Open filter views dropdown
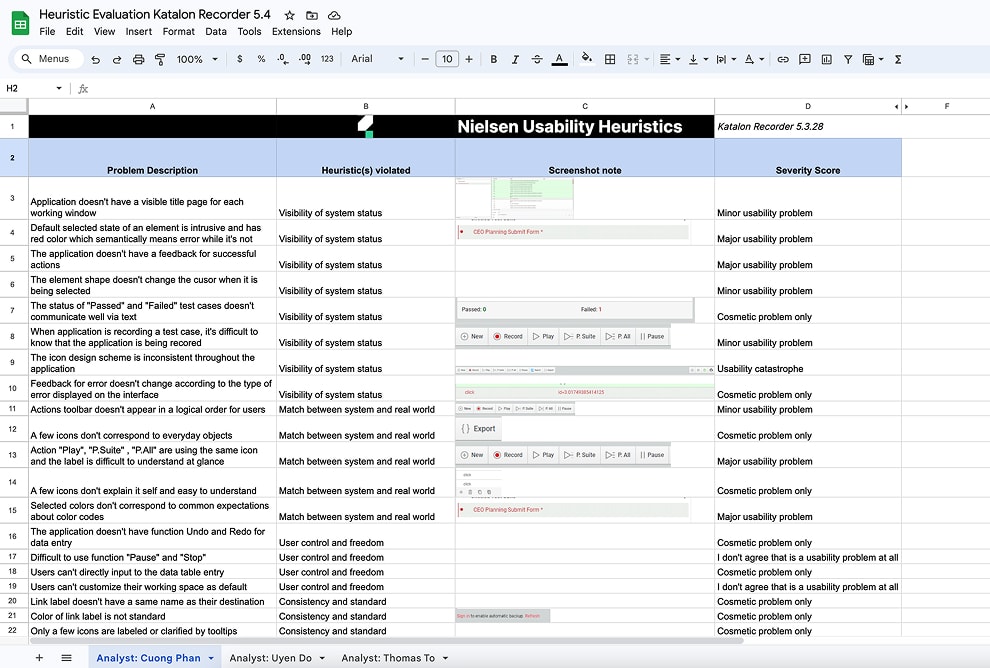The width and height of the screenshot is (990, 668). pyautogui.click(x=881, y=59)
